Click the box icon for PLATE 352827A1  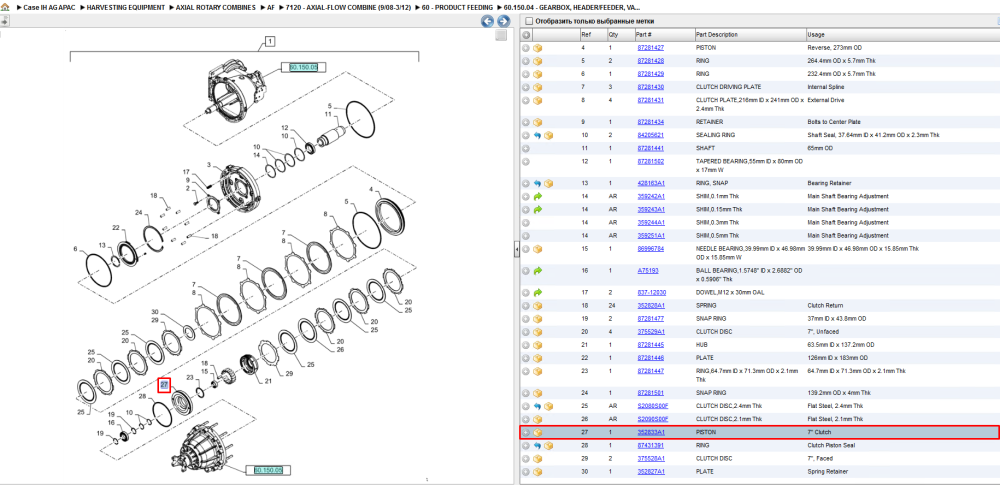pyautogui.click(x=538, y=472)
